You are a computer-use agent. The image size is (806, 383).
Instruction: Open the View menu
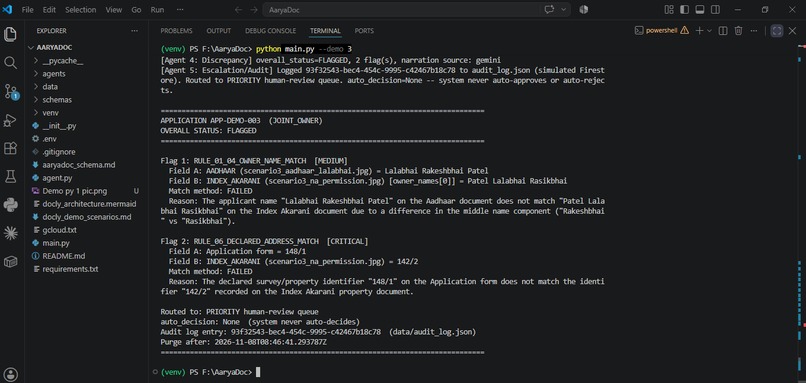click(114, 10)
